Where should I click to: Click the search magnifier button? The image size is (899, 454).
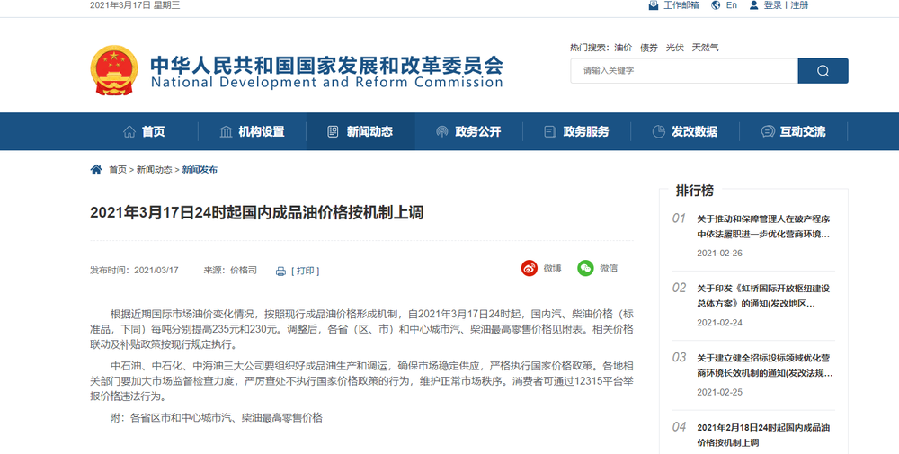[x=822, y=71]
